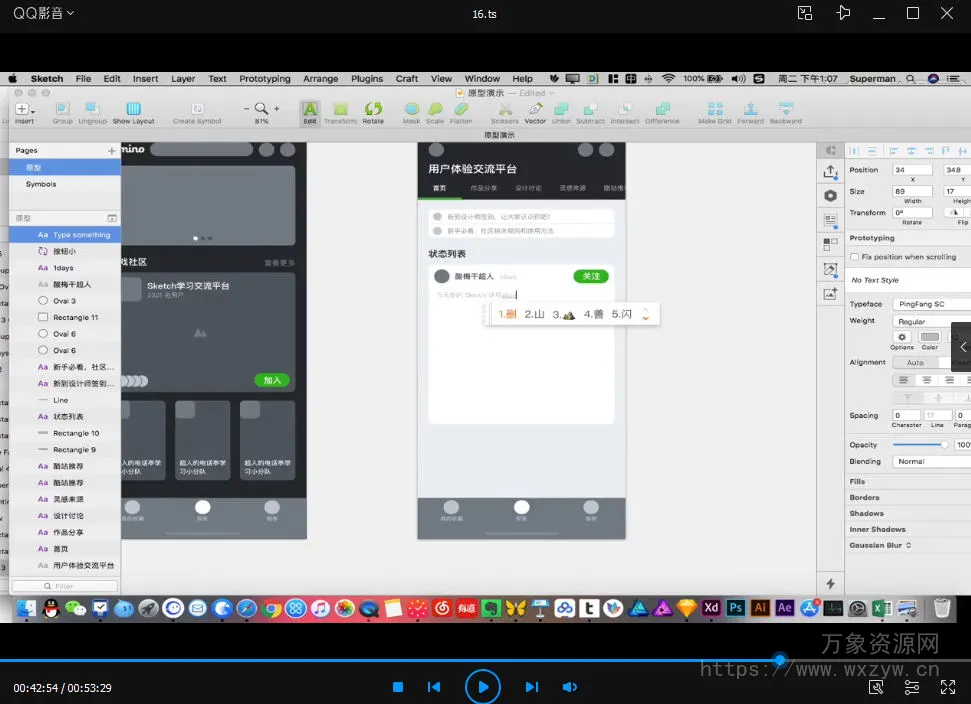This screenshot has width=971, height=704.
Task: Click the green 关注 button
Action: (x=590, y=276)
